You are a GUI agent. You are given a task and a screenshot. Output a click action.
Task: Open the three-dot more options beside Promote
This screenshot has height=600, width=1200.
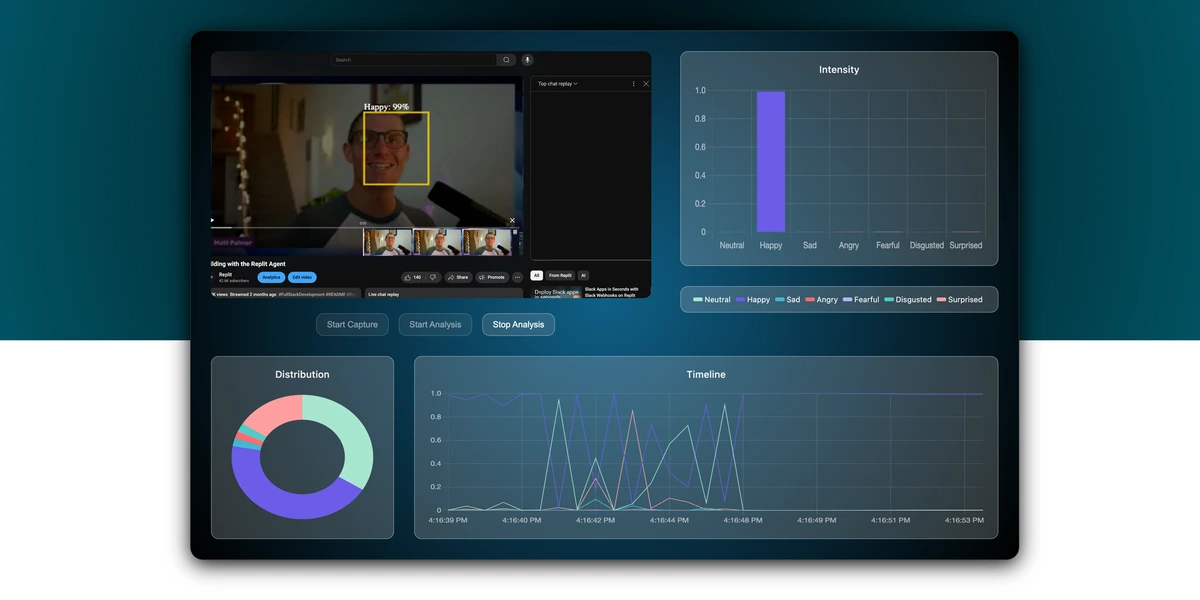click(517, 277)
